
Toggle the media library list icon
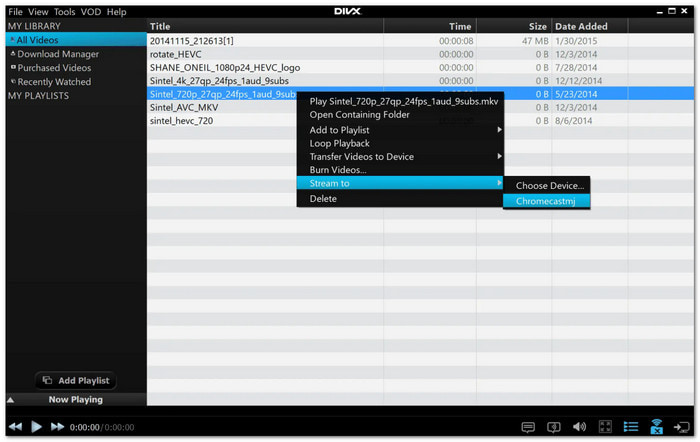631,427
